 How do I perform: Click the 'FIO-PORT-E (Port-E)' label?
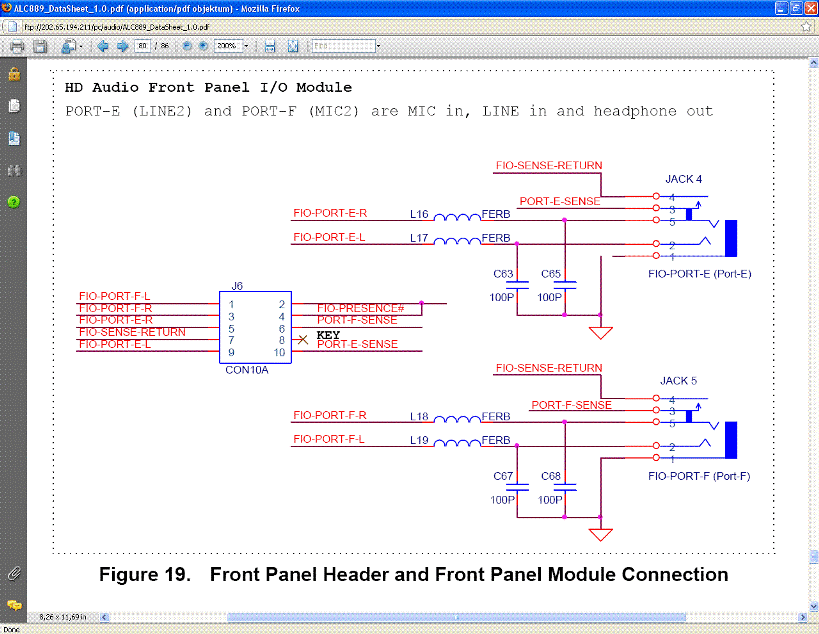point(699,274)
